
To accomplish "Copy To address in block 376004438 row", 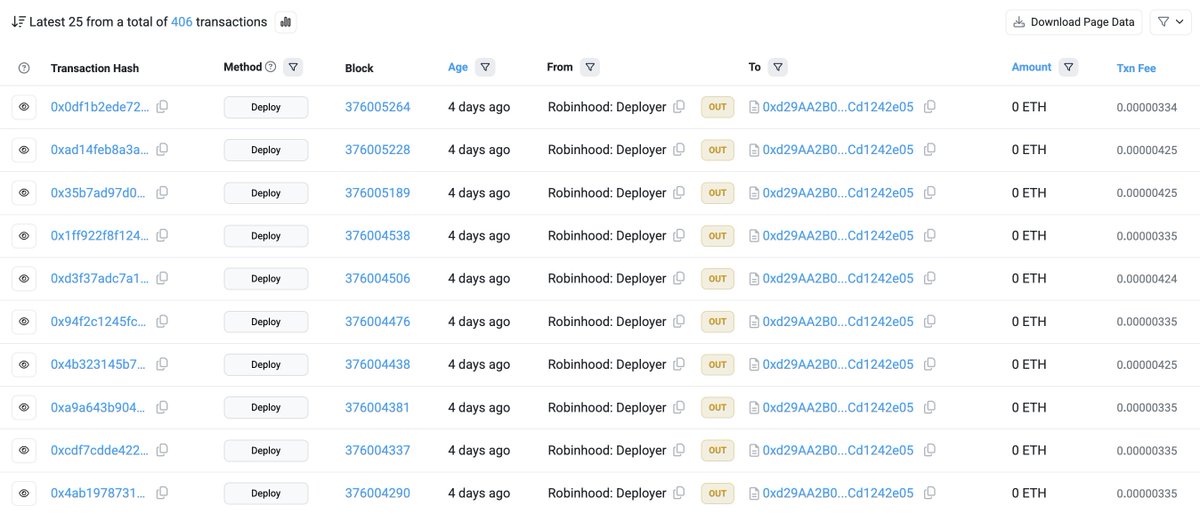I will [x=930, y=365].
